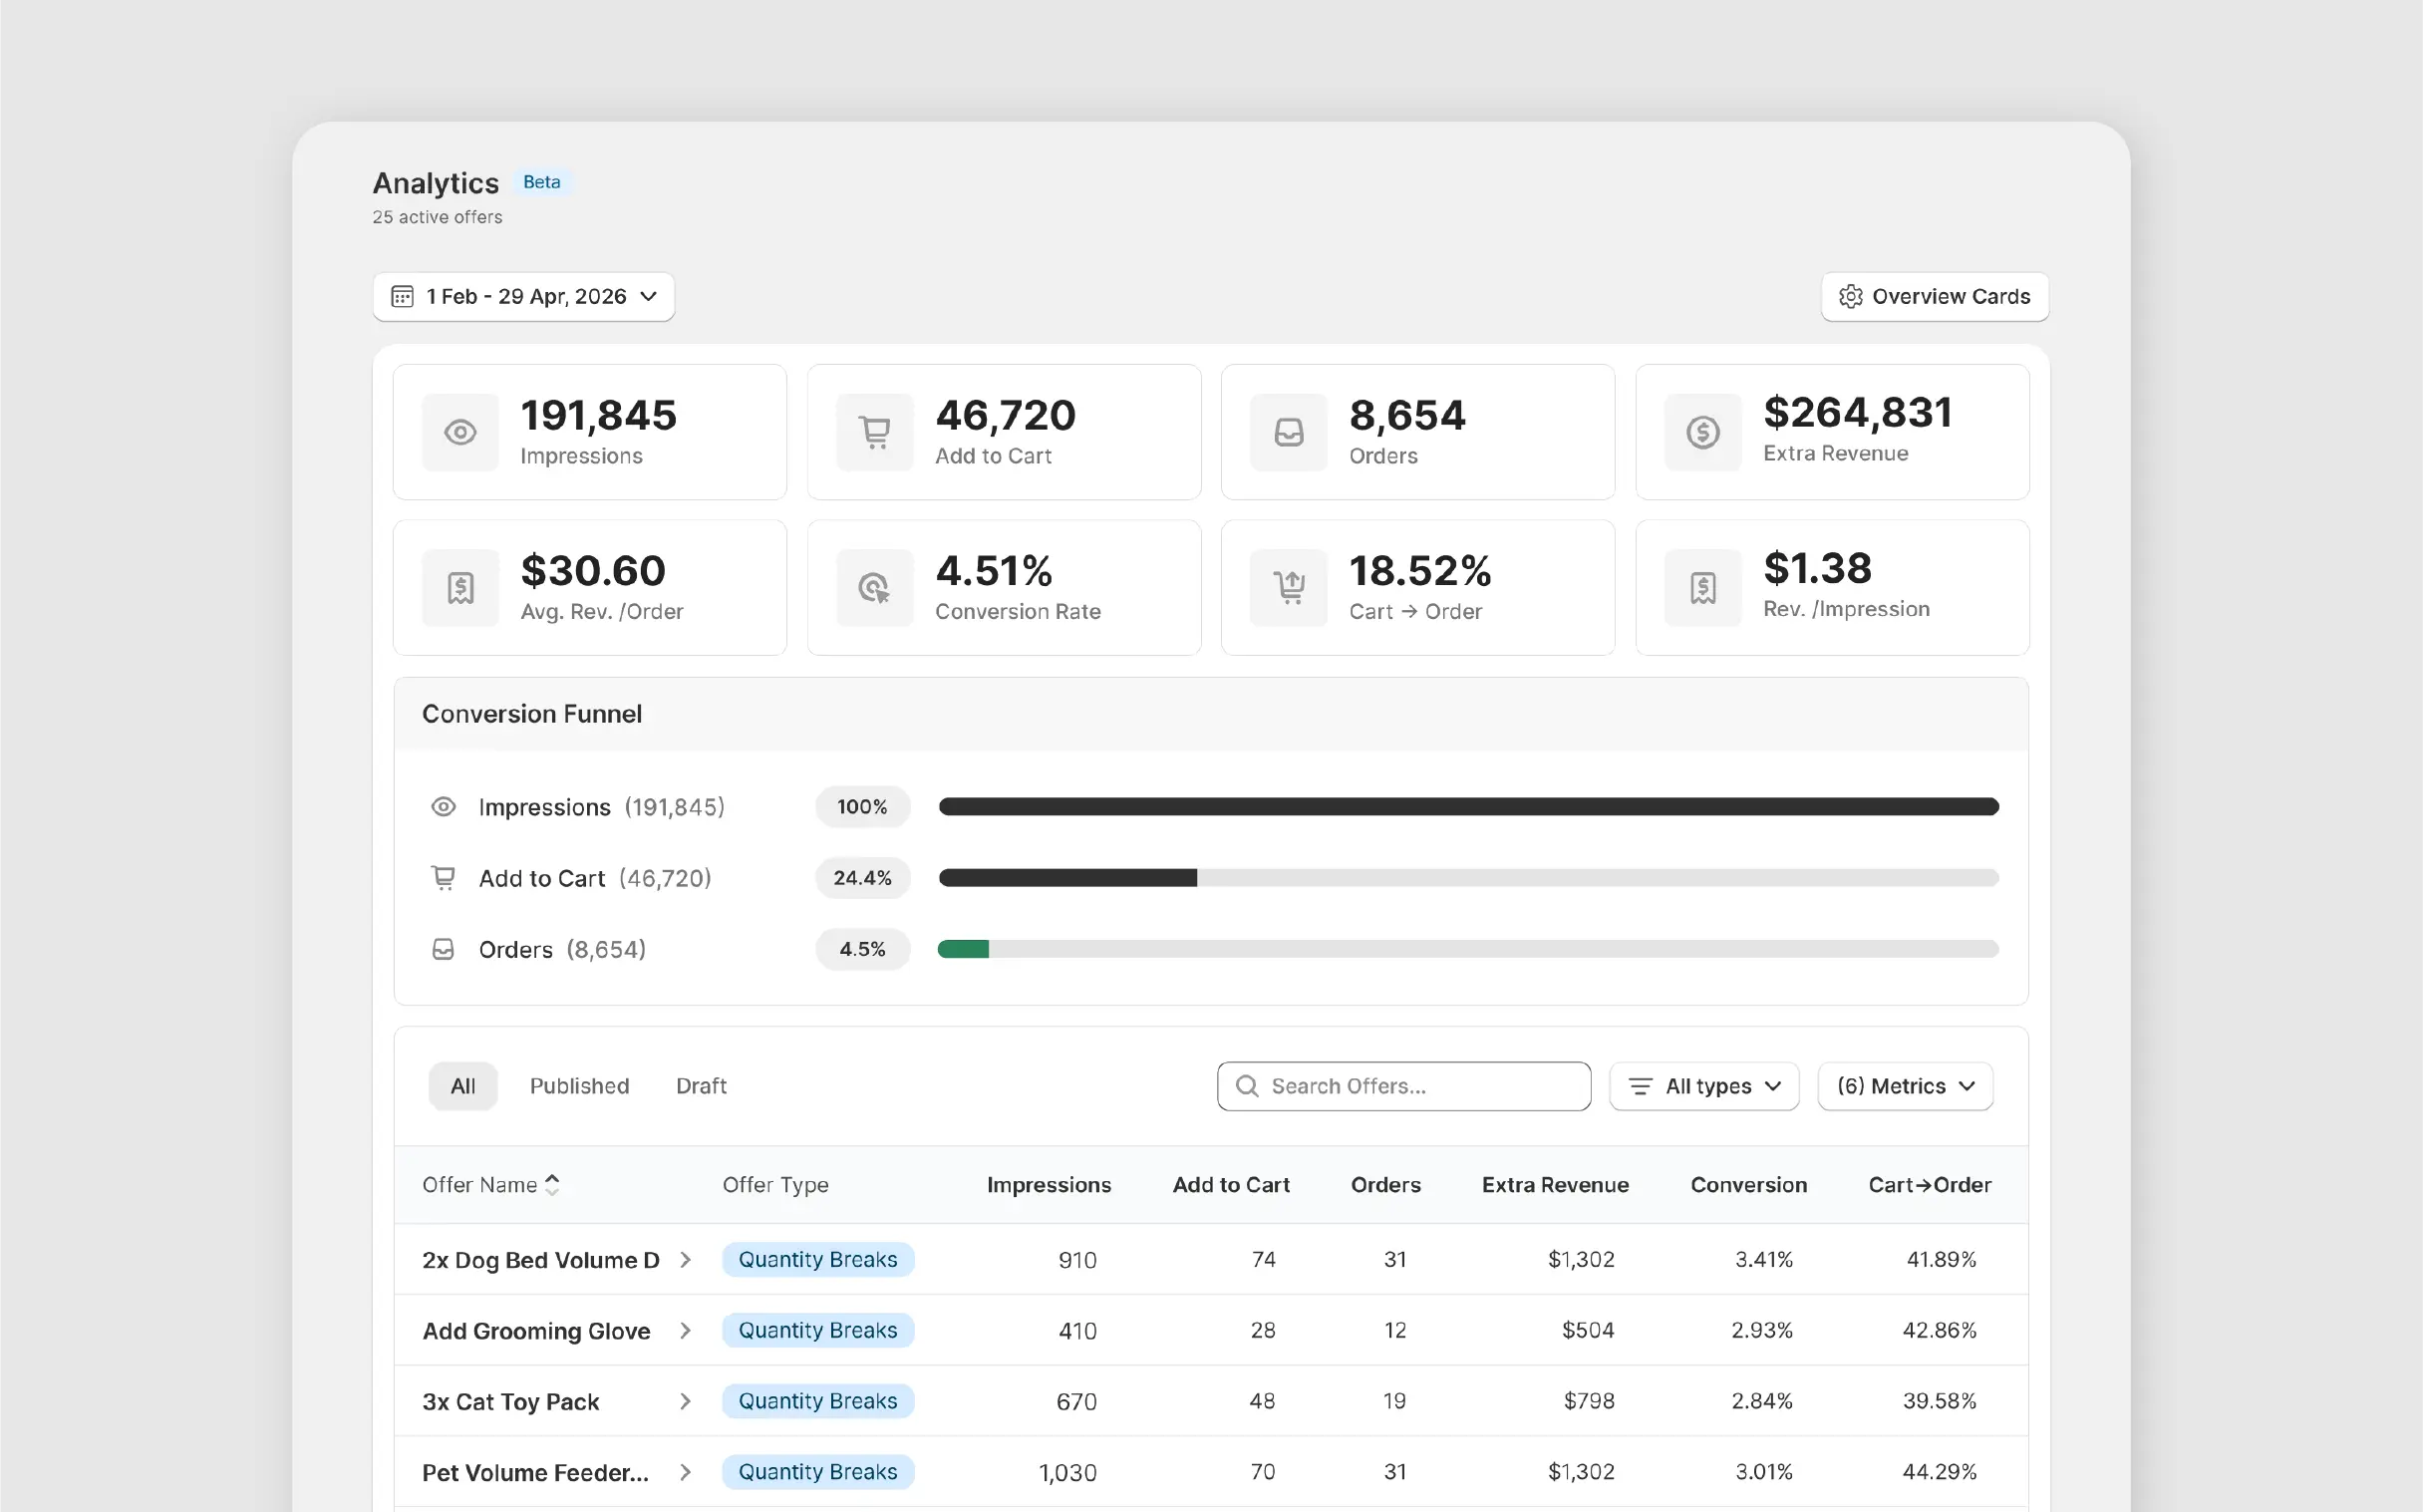Click the calendar icon in the date picker
Image resolution: width=2423 pixels, height=1512 pixels.
(x=402, y=297)
